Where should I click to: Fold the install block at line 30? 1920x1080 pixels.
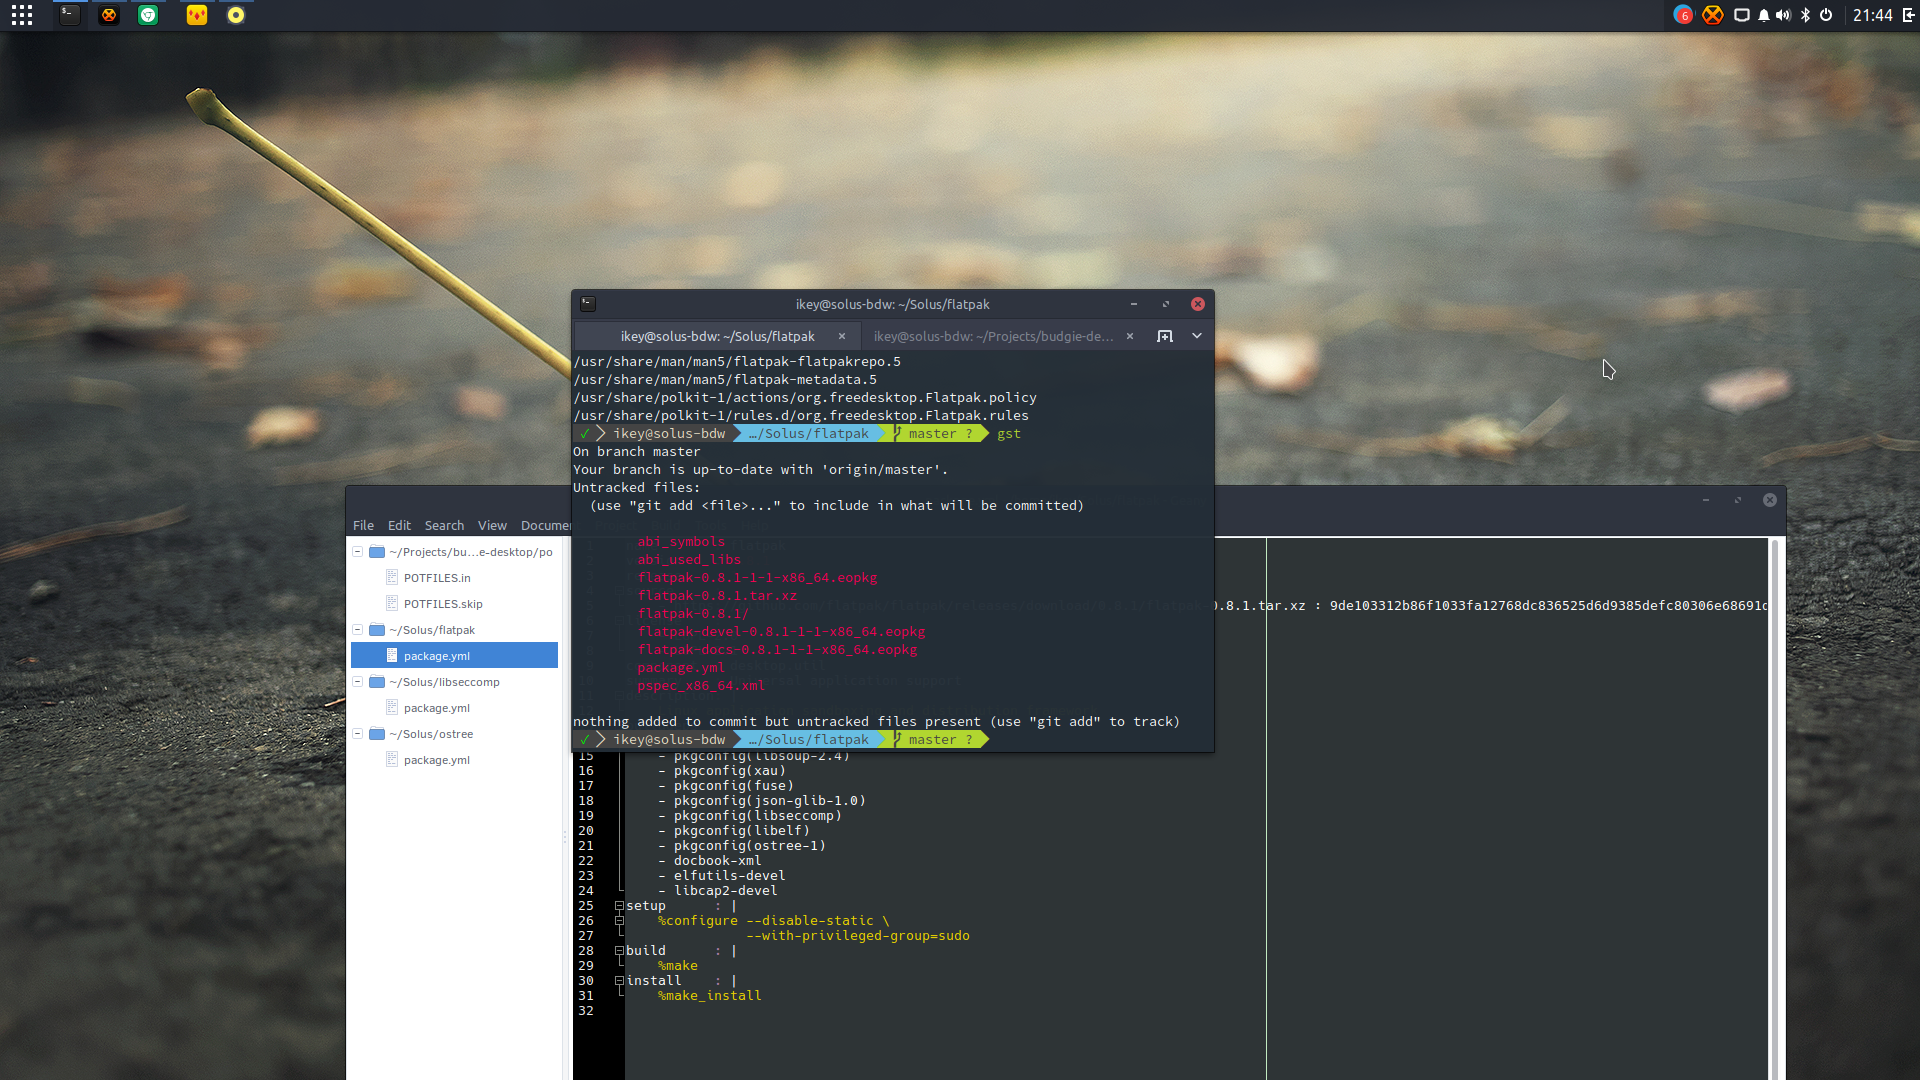[619, 981]
